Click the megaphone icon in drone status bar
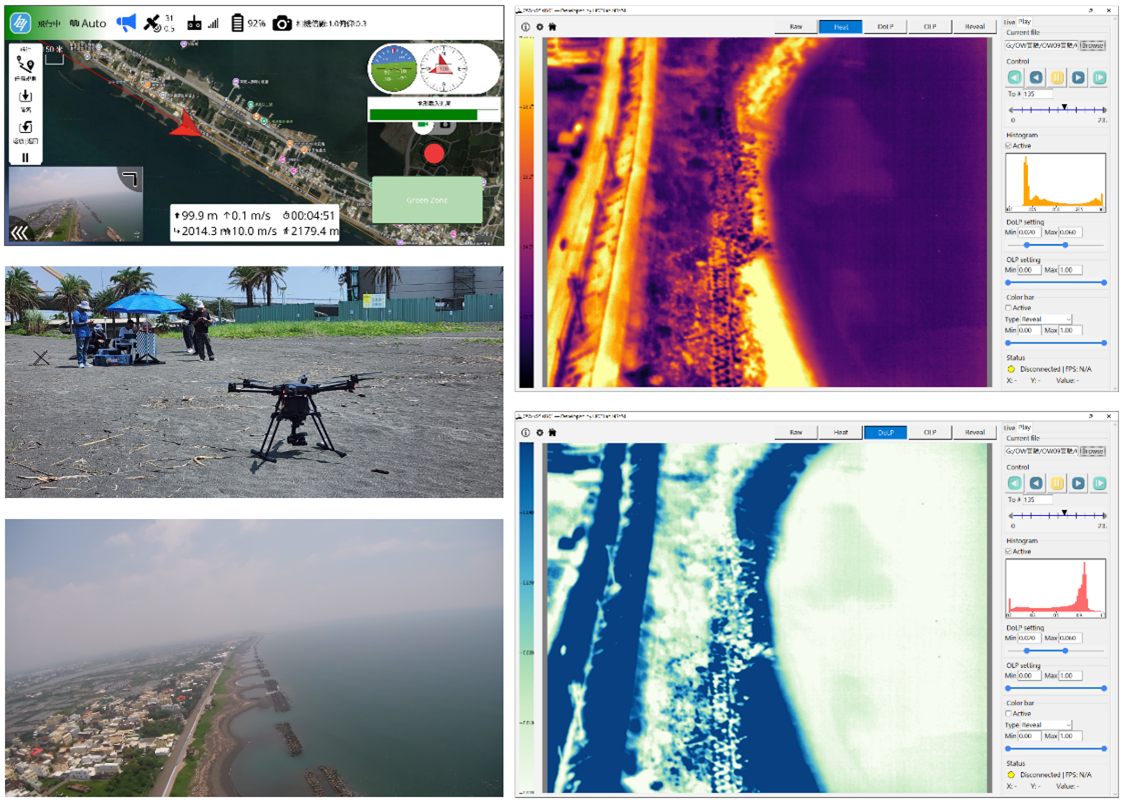1126x802 pixels. (x=126, y=22)
